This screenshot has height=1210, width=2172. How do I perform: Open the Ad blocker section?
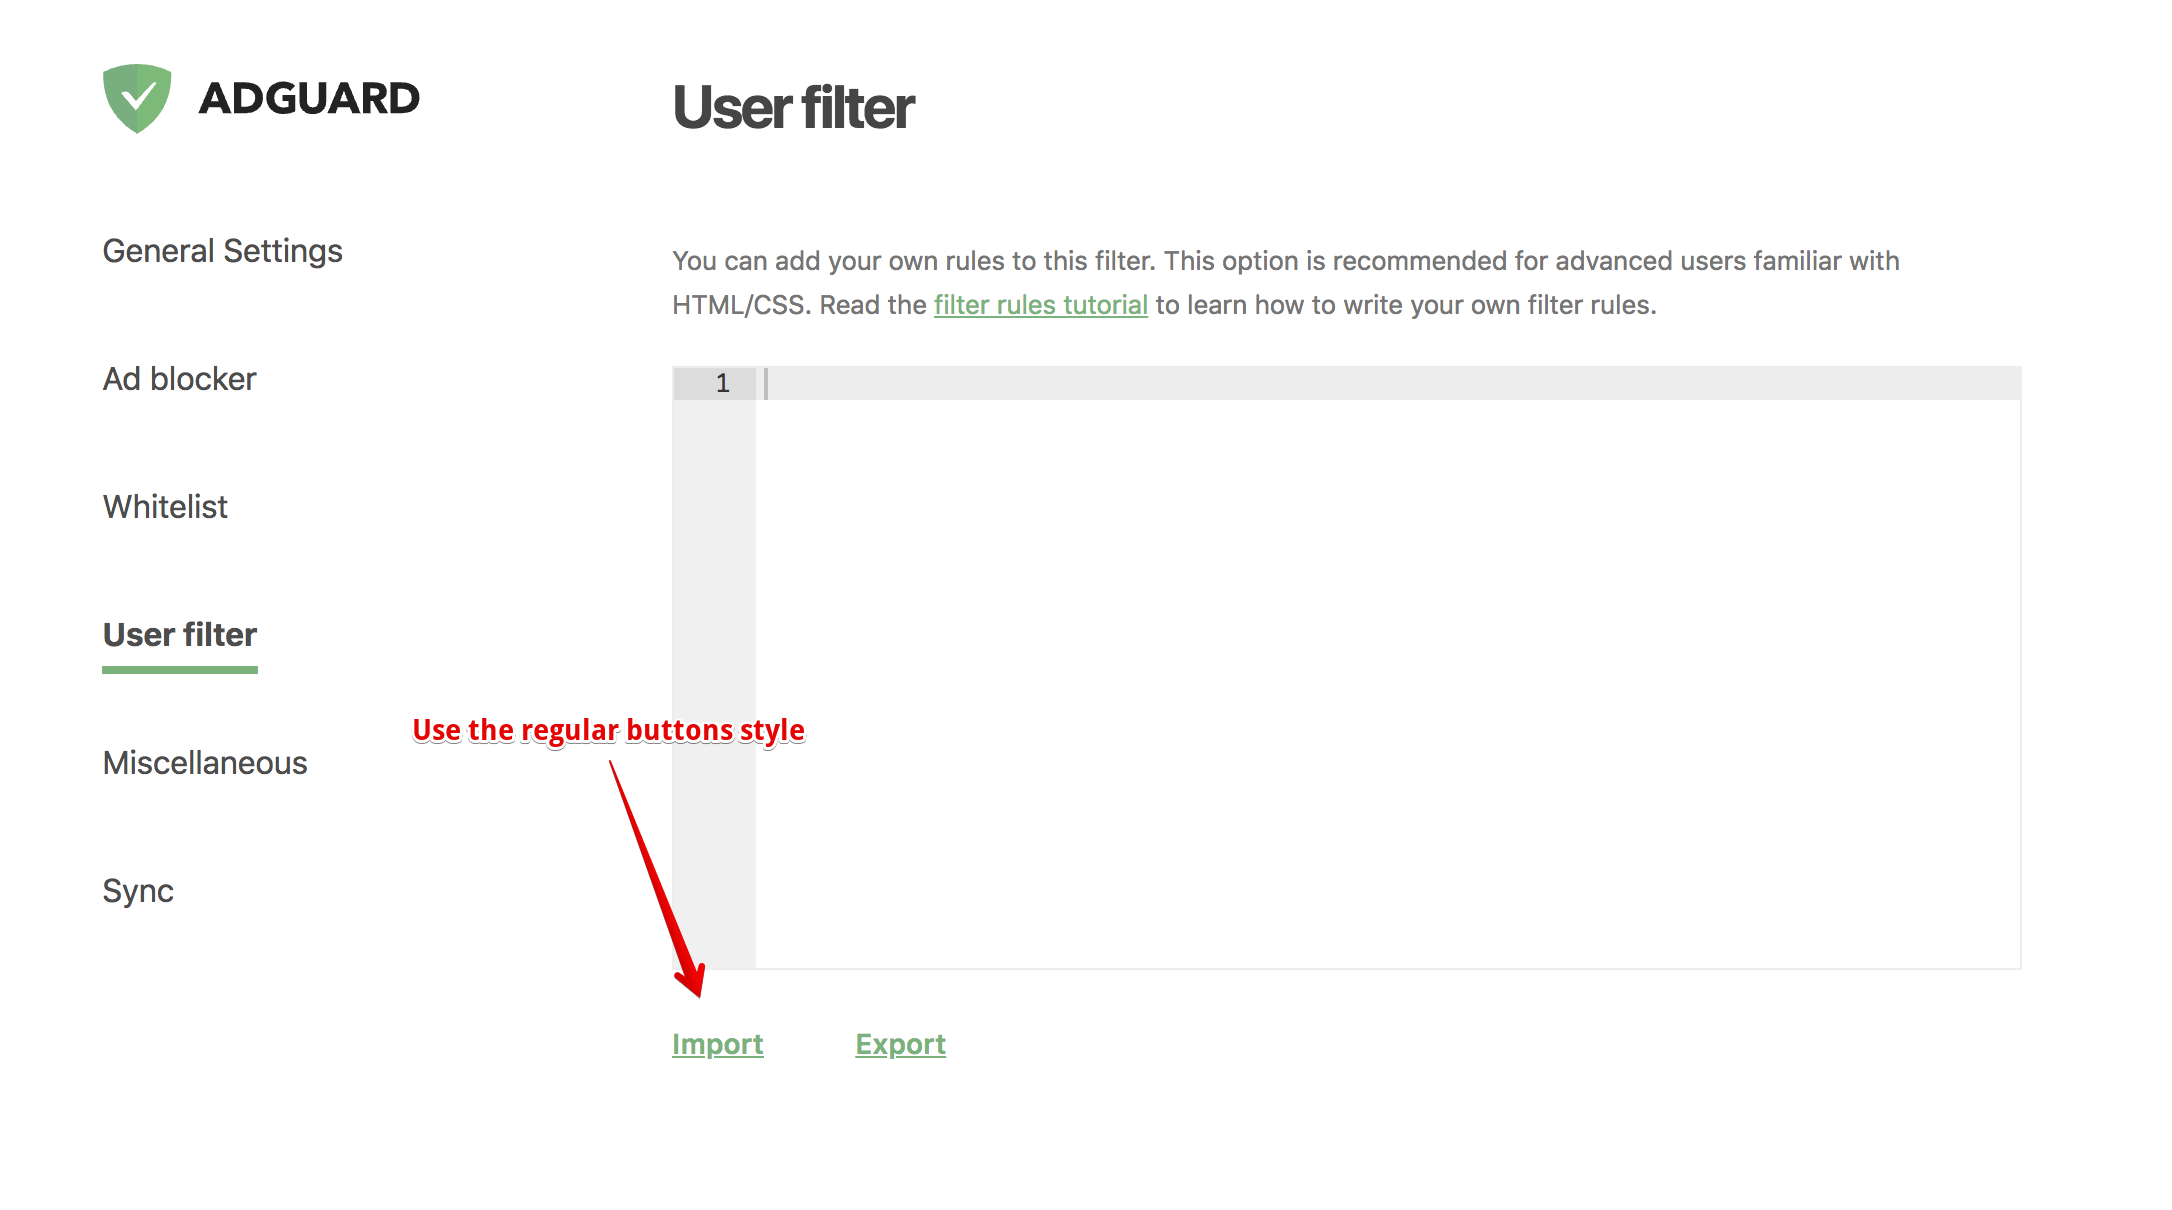pos(178,379)
